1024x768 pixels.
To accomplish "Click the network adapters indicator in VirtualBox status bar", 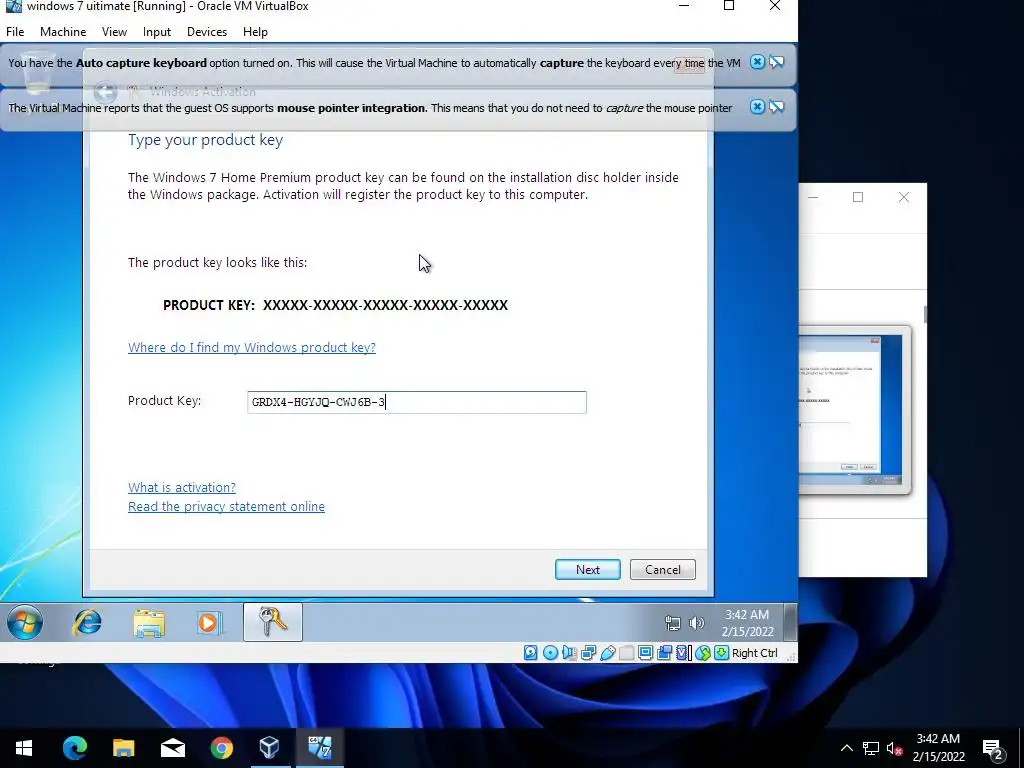I will [x=588, y=652].
